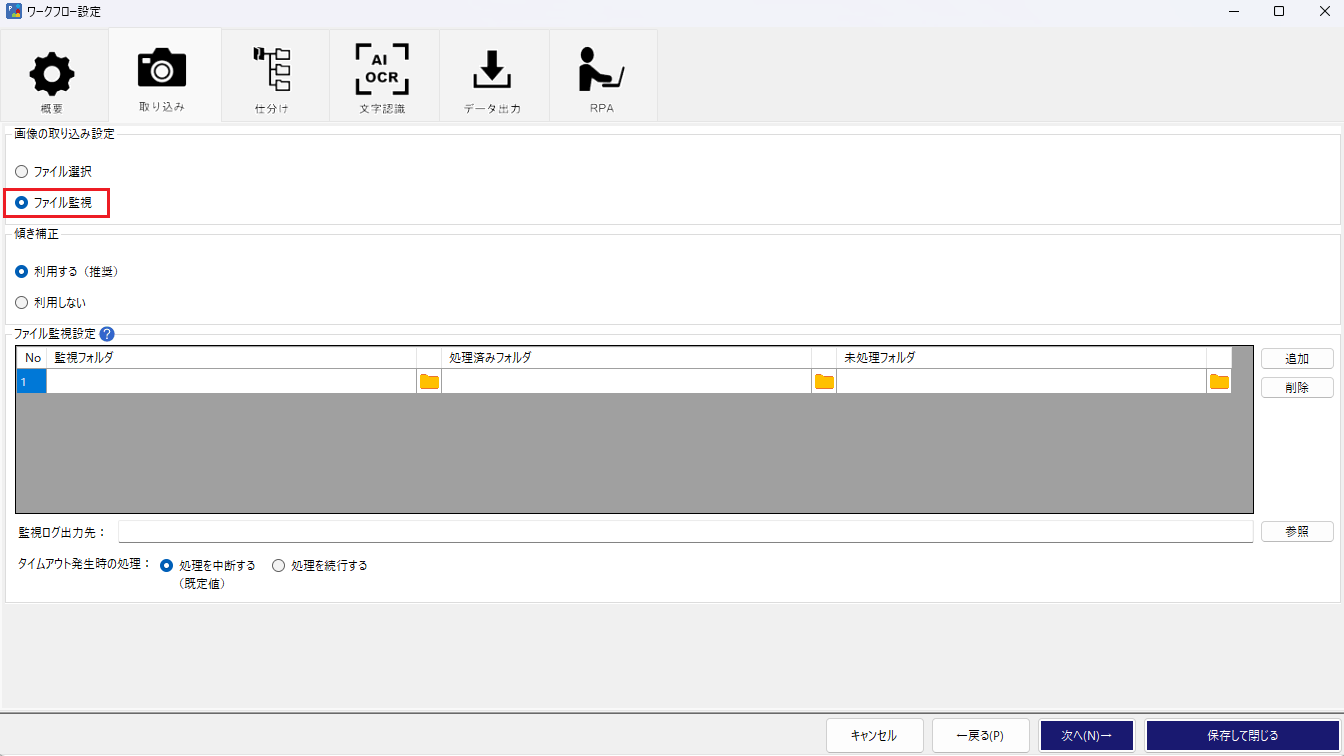The image size is (1344, 756).
Task: Click the 処理済みフォルダ cell in row 1
Action: click(626, 381)
